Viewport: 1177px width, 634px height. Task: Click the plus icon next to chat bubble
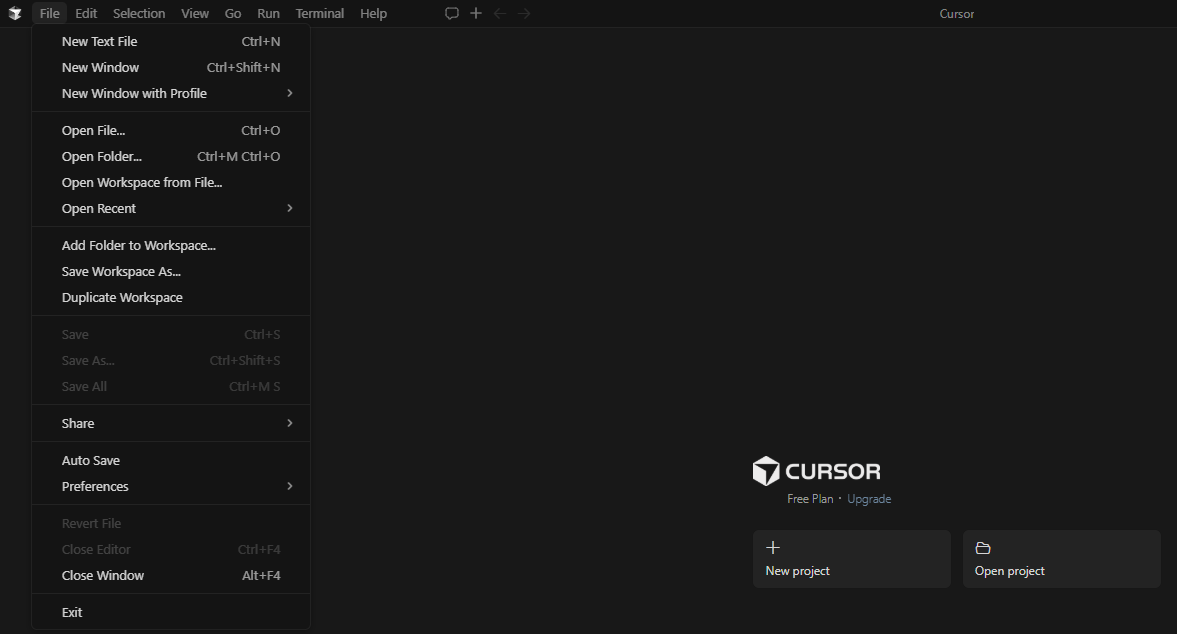coord(476,14)
